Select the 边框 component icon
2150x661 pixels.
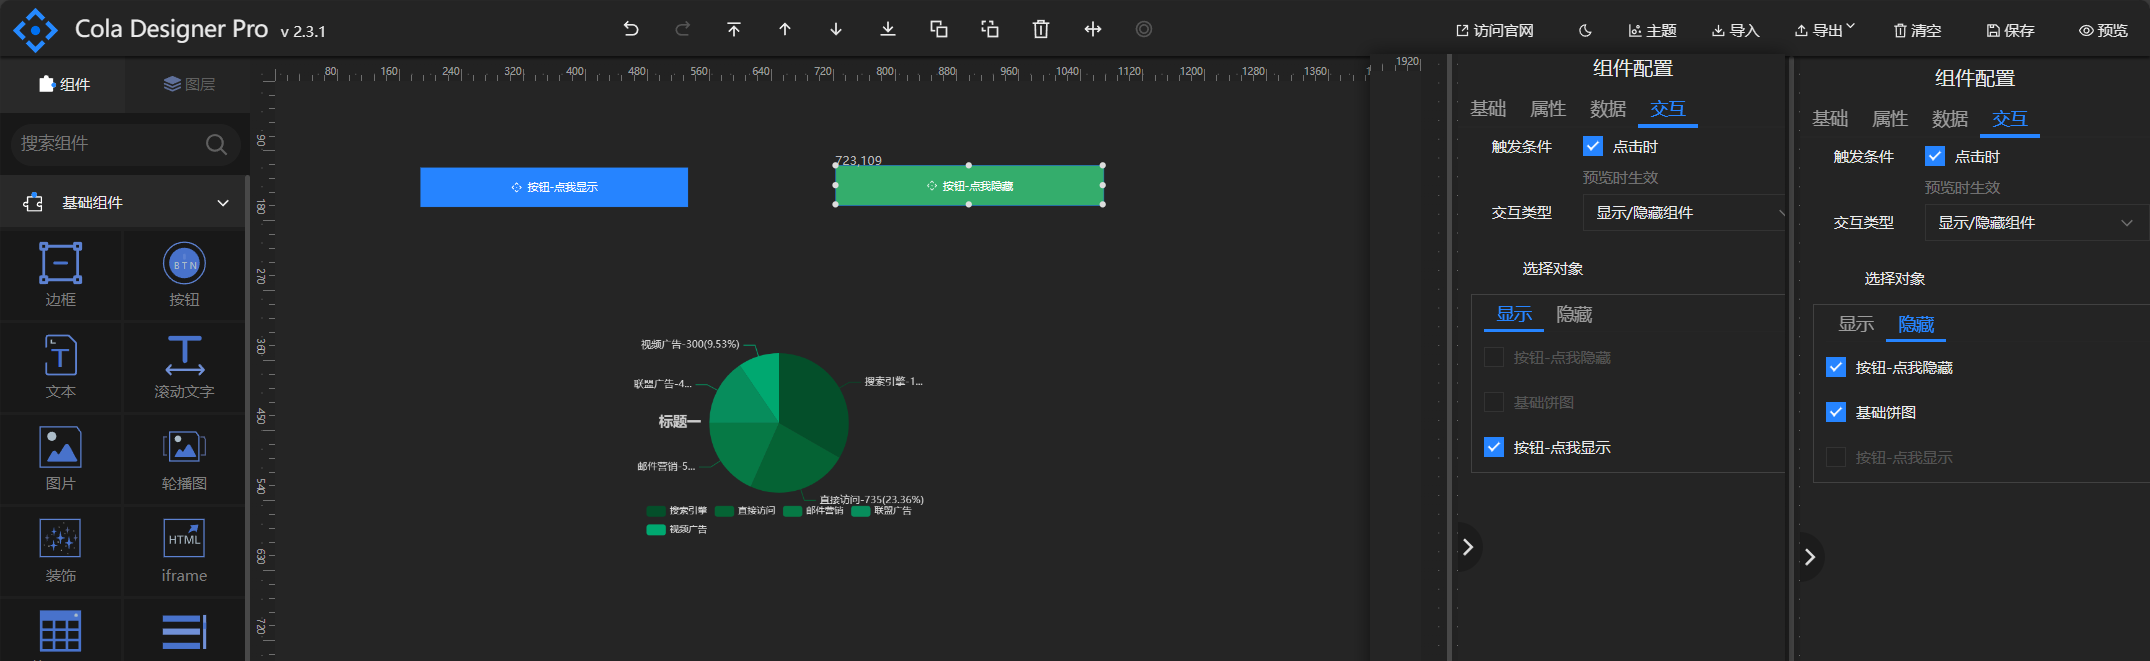(x=60, y=263)
